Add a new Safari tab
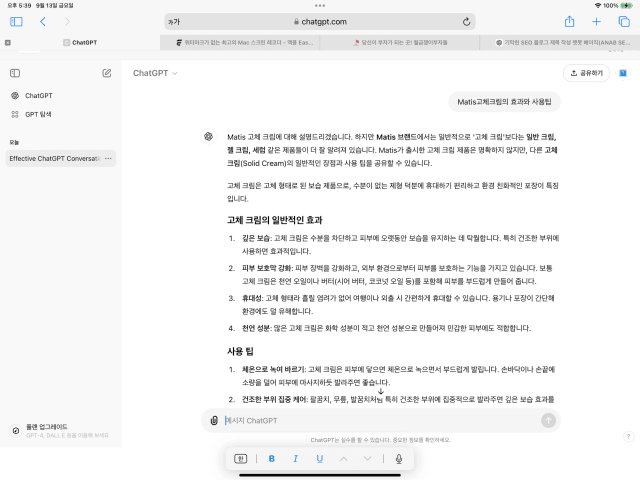The height and width of the screenshot is (480, 640). coord(596,22)
